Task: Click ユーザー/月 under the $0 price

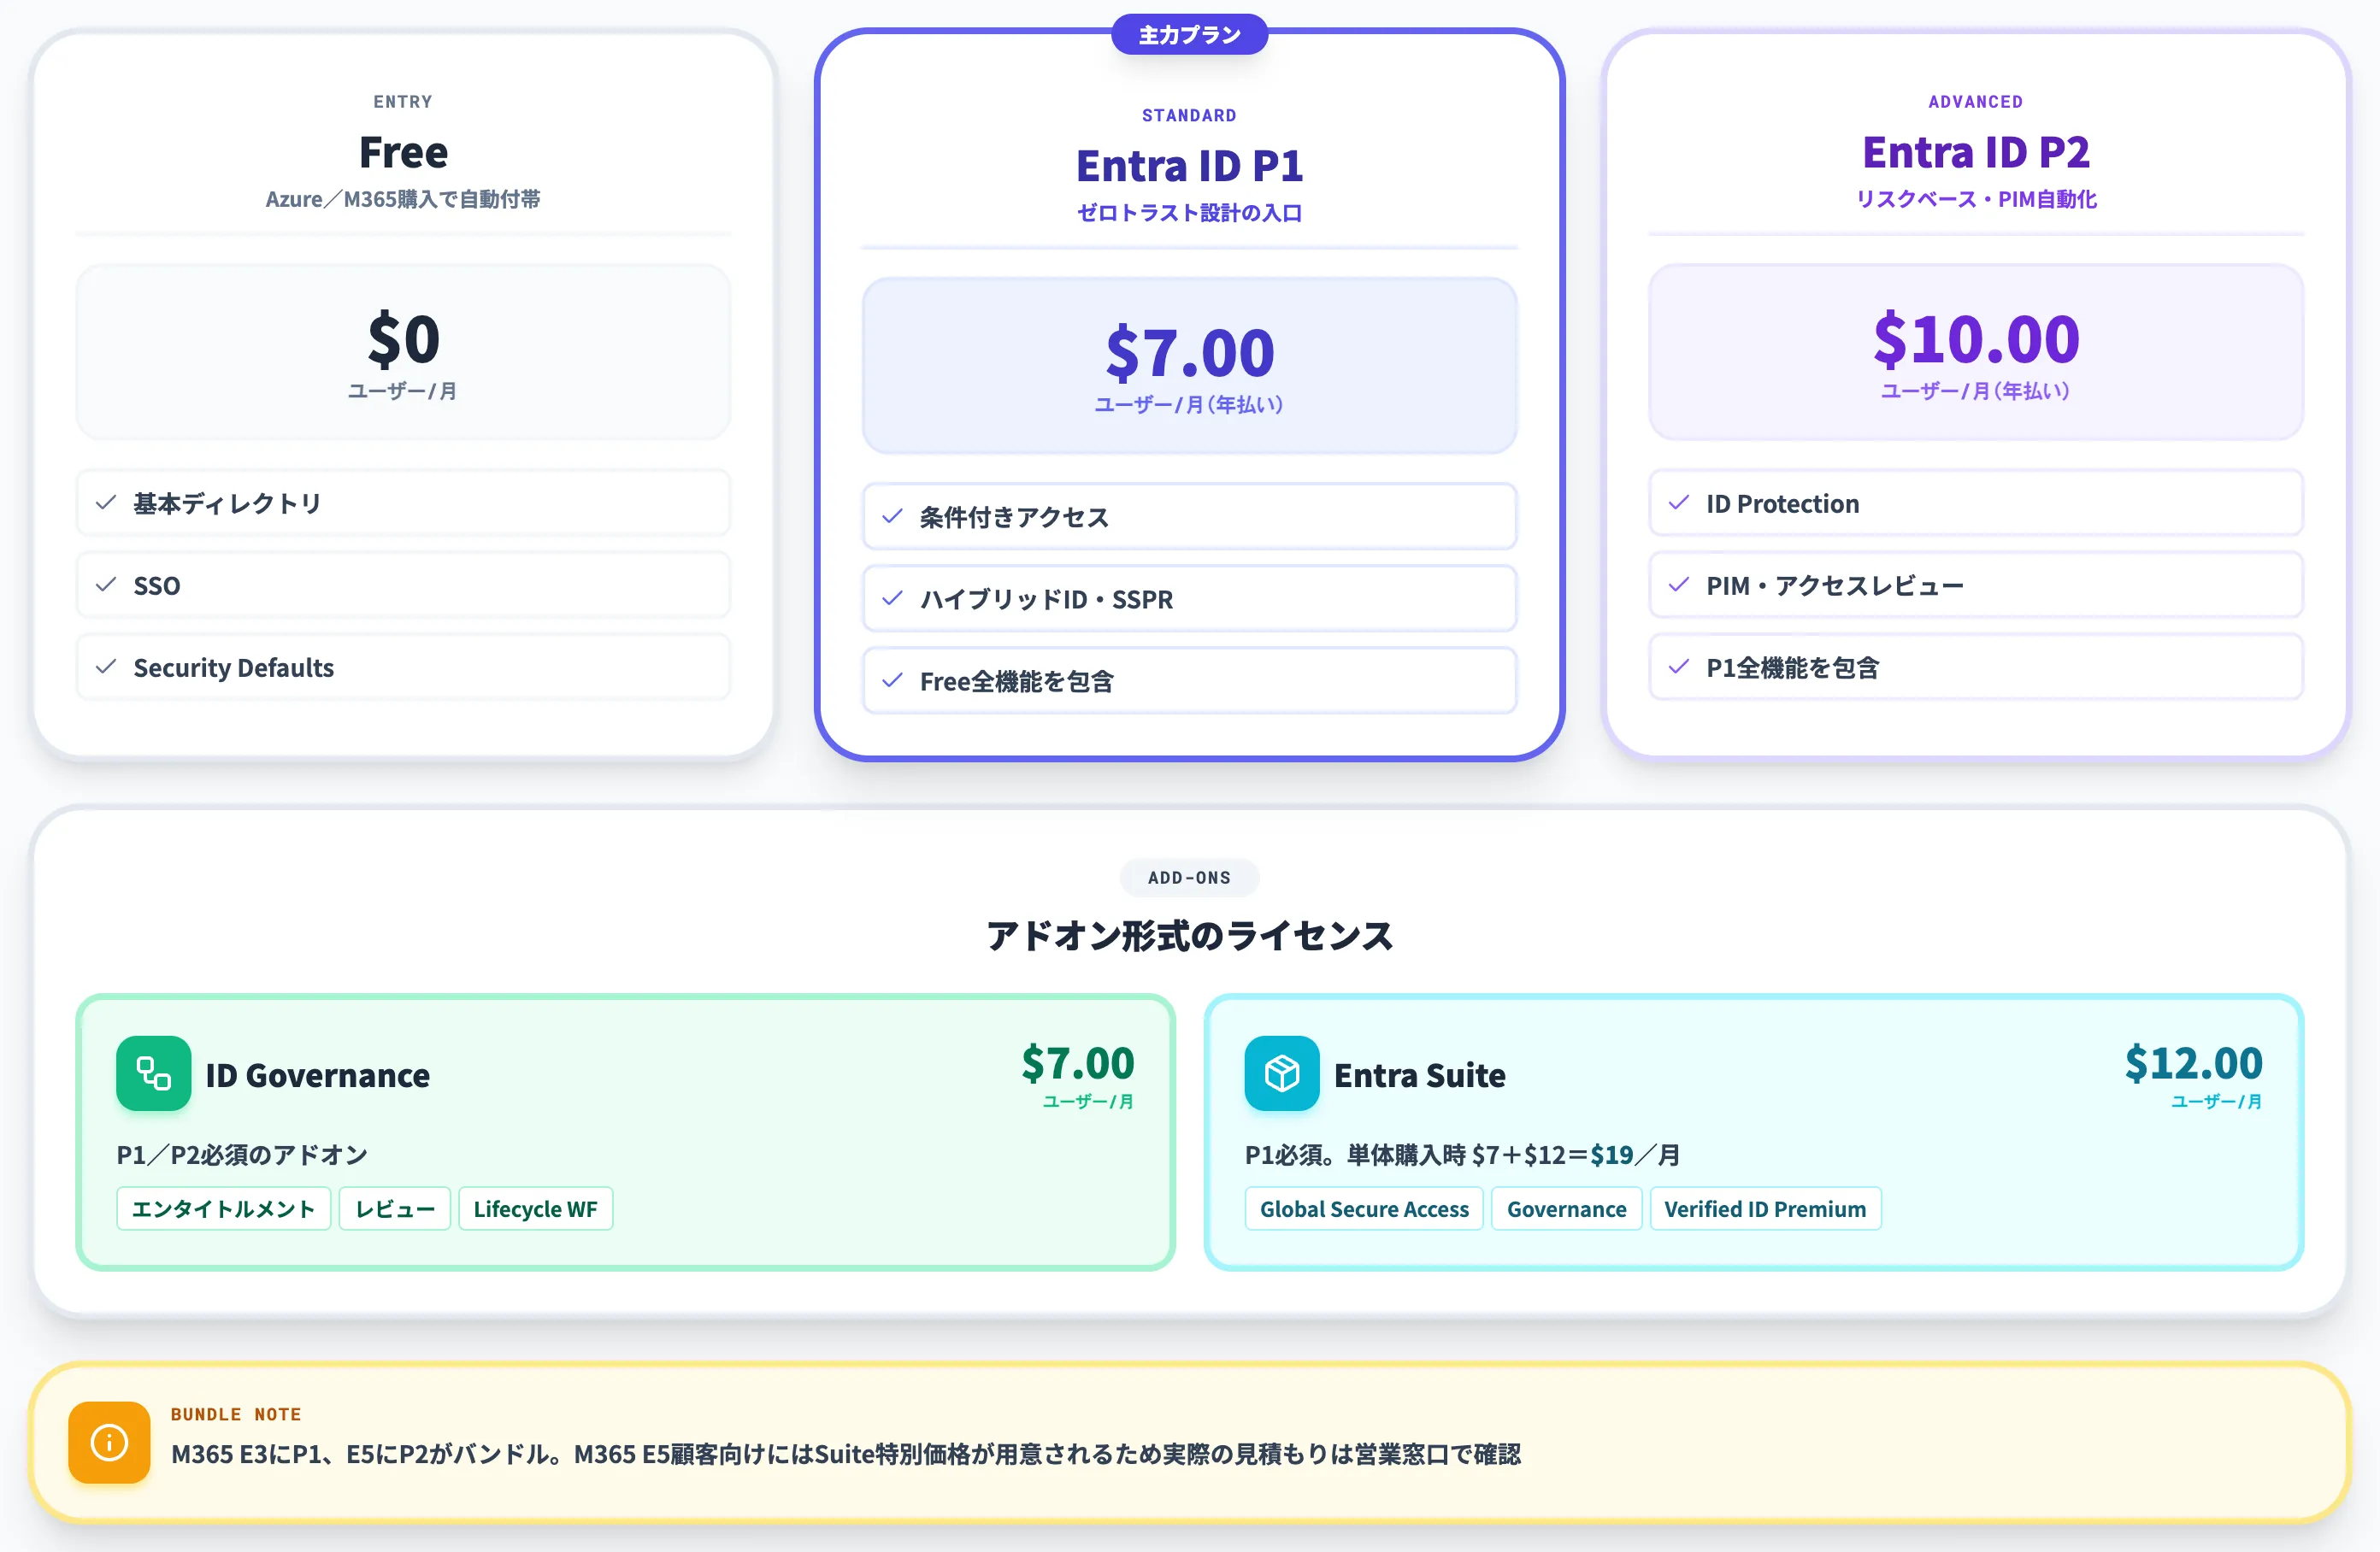Action: 403,391
